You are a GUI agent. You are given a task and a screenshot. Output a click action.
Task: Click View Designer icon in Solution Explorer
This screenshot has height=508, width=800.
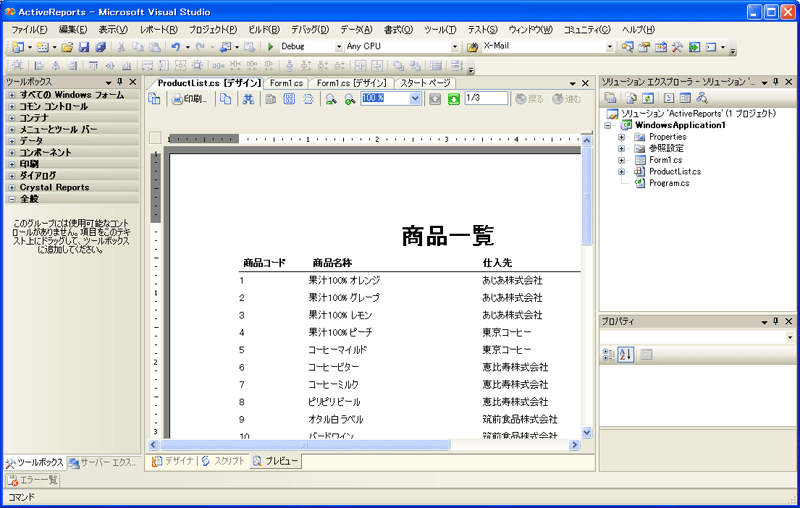[x=685, y=98]
